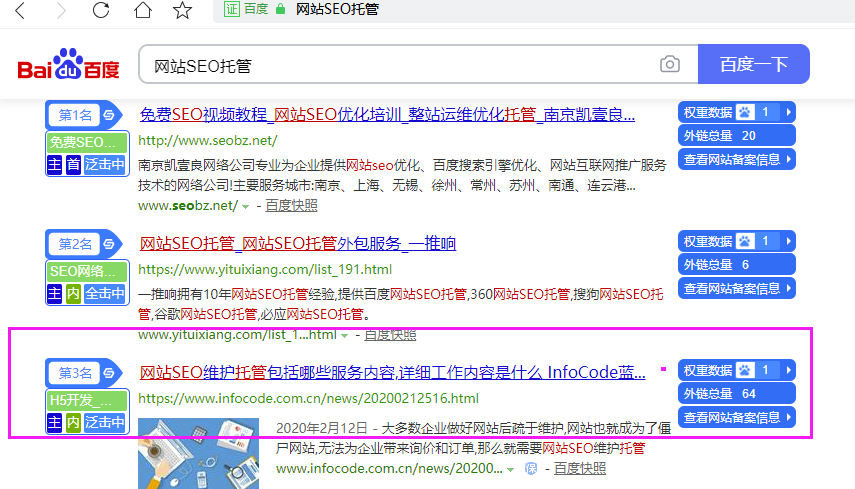The height and width of the screenshot is (489, 855).
Task: Open the browser home page icon
Action: coord(143,10)
